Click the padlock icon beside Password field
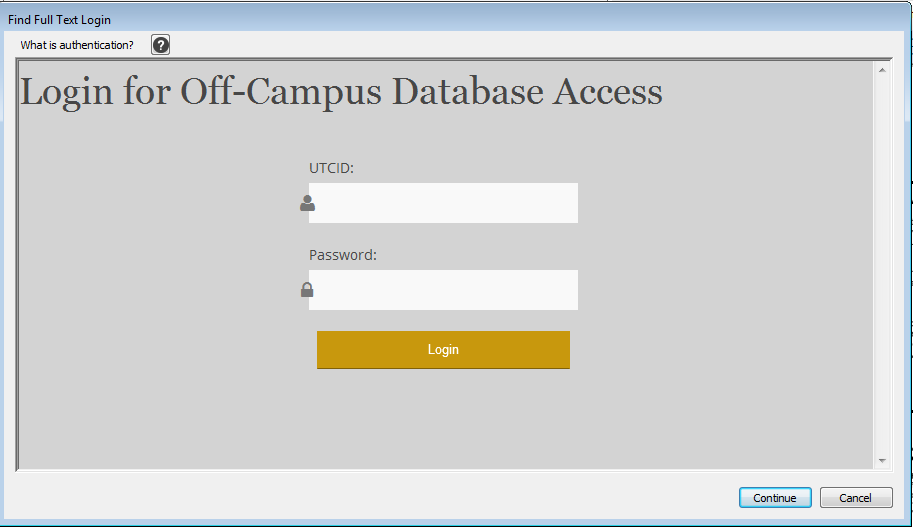This screenshot has width=913, height=527. coord(307,290)
